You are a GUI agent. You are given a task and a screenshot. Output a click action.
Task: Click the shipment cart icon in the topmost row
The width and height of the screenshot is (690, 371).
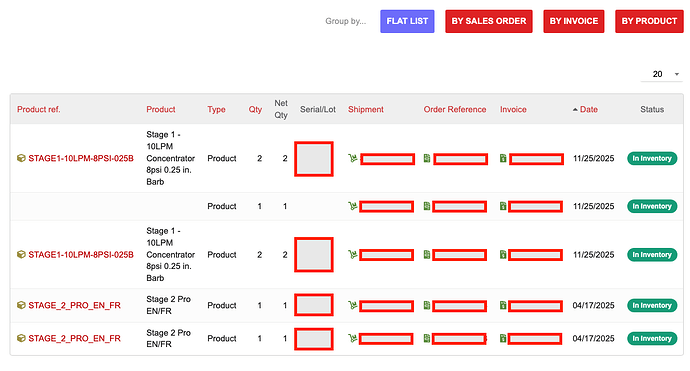(x=352, y=158)
